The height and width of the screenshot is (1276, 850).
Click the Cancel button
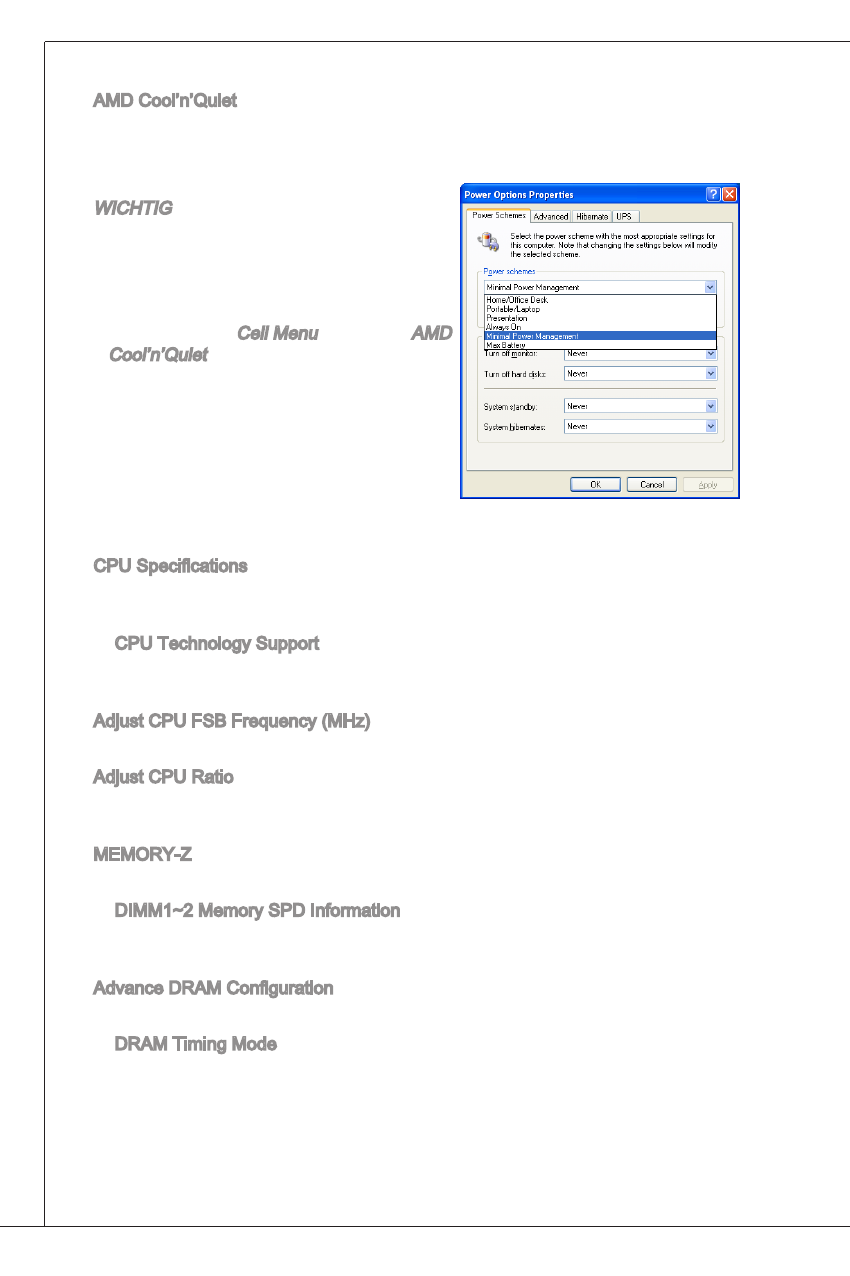652,484
